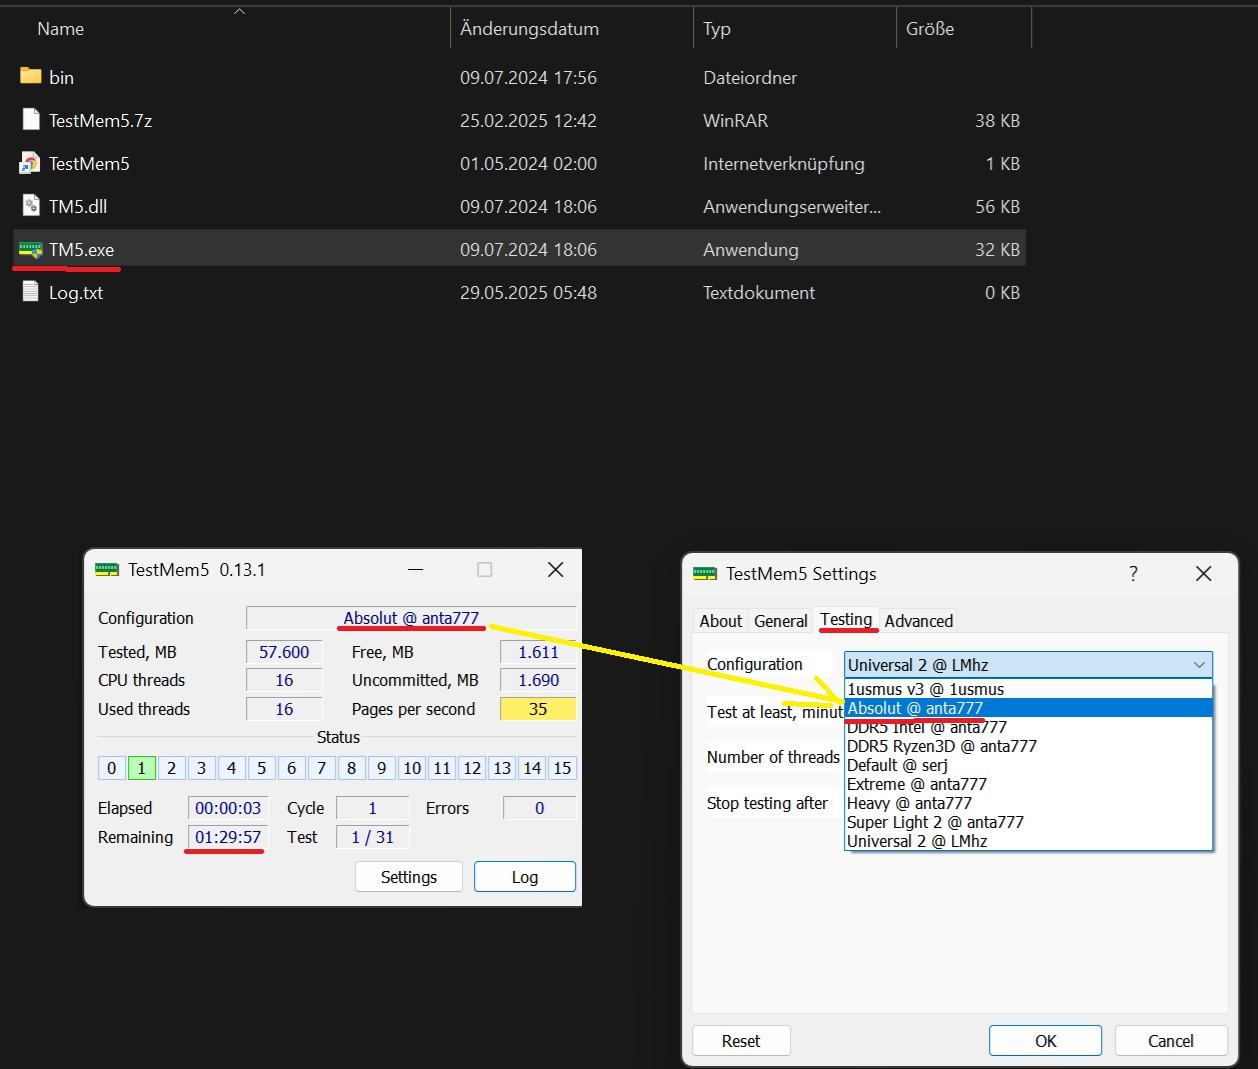This screenshot has width=1258, height=1069.
Task: Click the TM5.dll file icon
Action: [31, 206]
